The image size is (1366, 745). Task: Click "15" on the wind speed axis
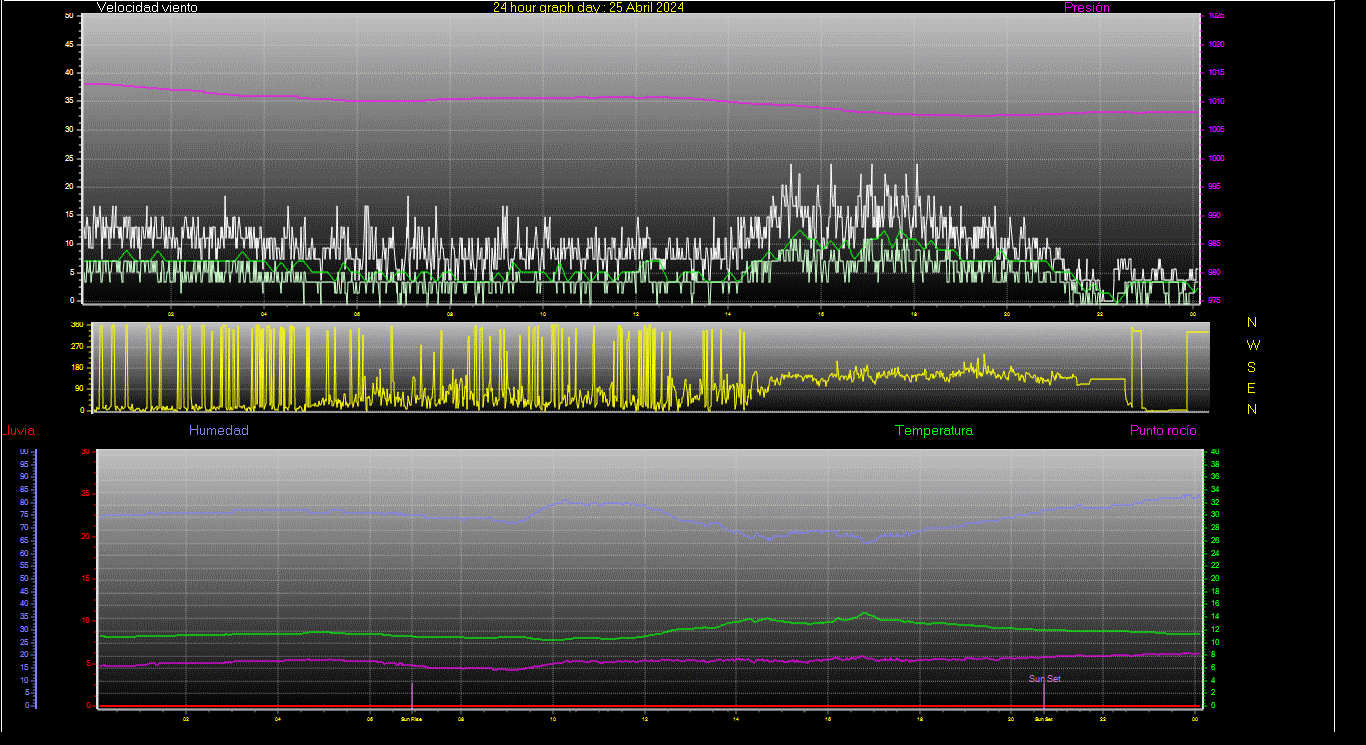click(x=69, y=215)
